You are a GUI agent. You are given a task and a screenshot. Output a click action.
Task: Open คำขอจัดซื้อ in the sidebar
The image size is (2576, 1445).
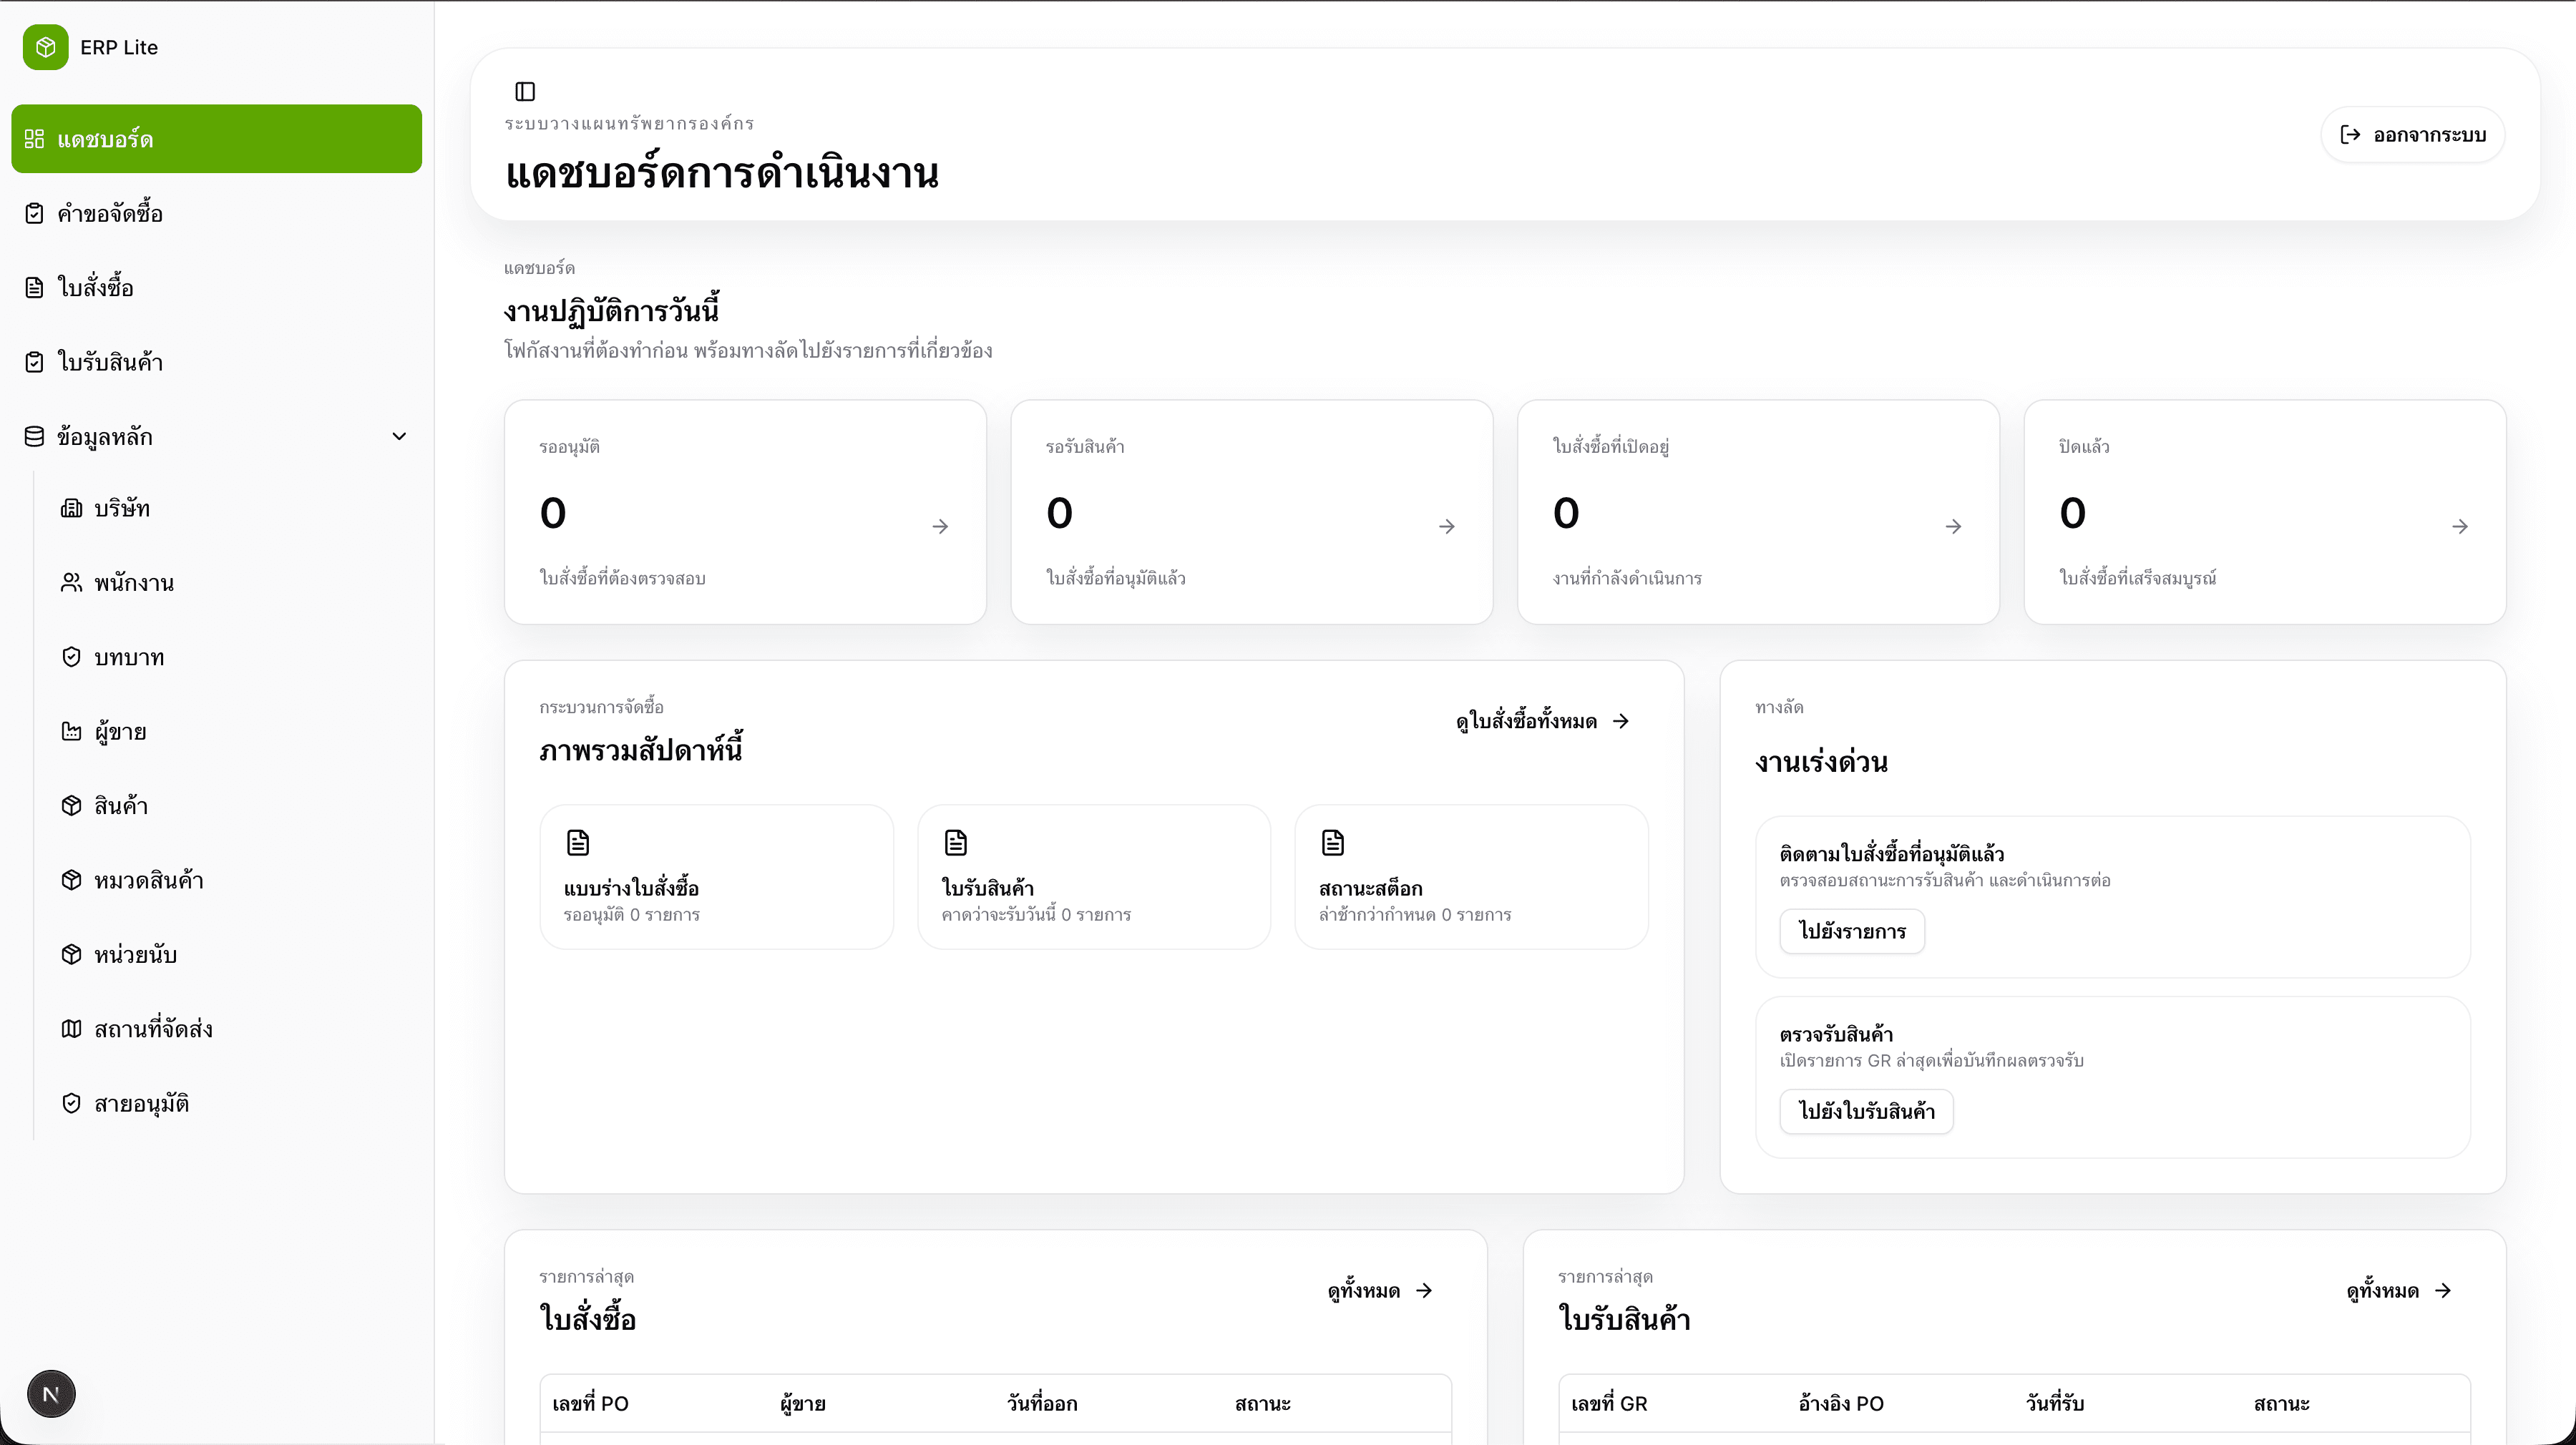click(110, 213)
